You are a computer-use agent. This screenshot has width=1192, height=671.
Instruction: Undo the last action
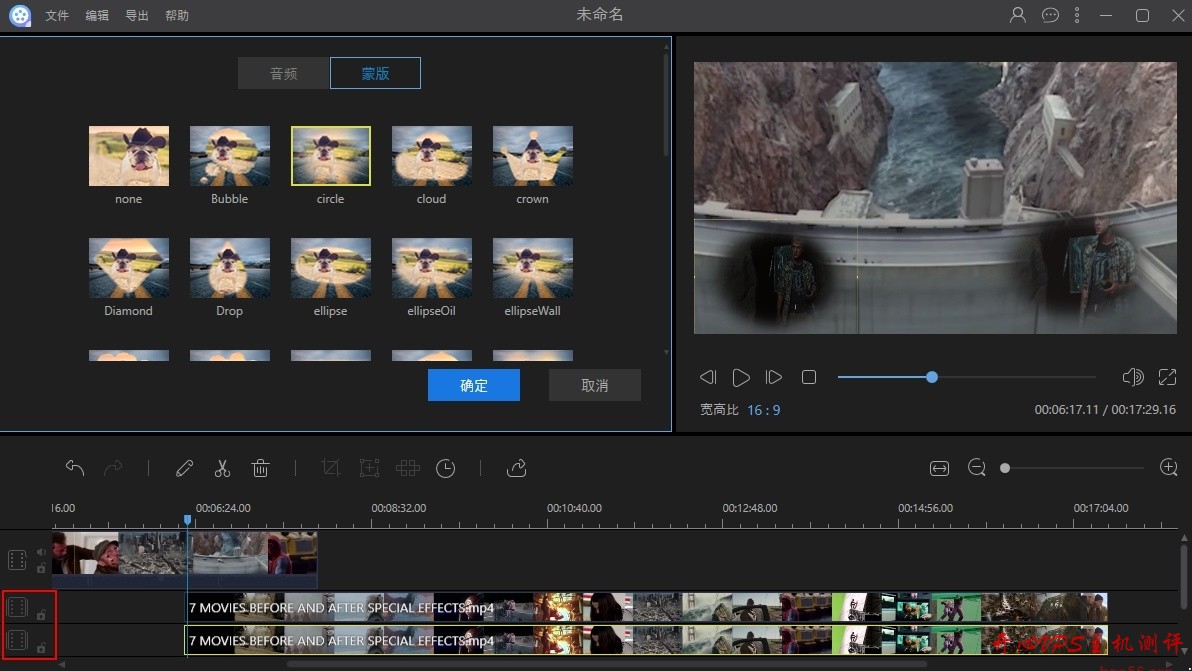[75, 468]
